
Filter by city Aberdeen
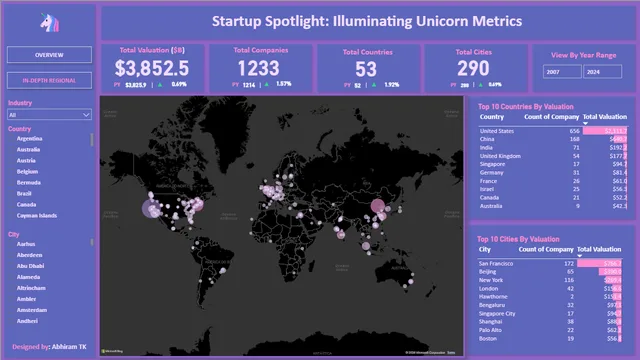point(29,255)
